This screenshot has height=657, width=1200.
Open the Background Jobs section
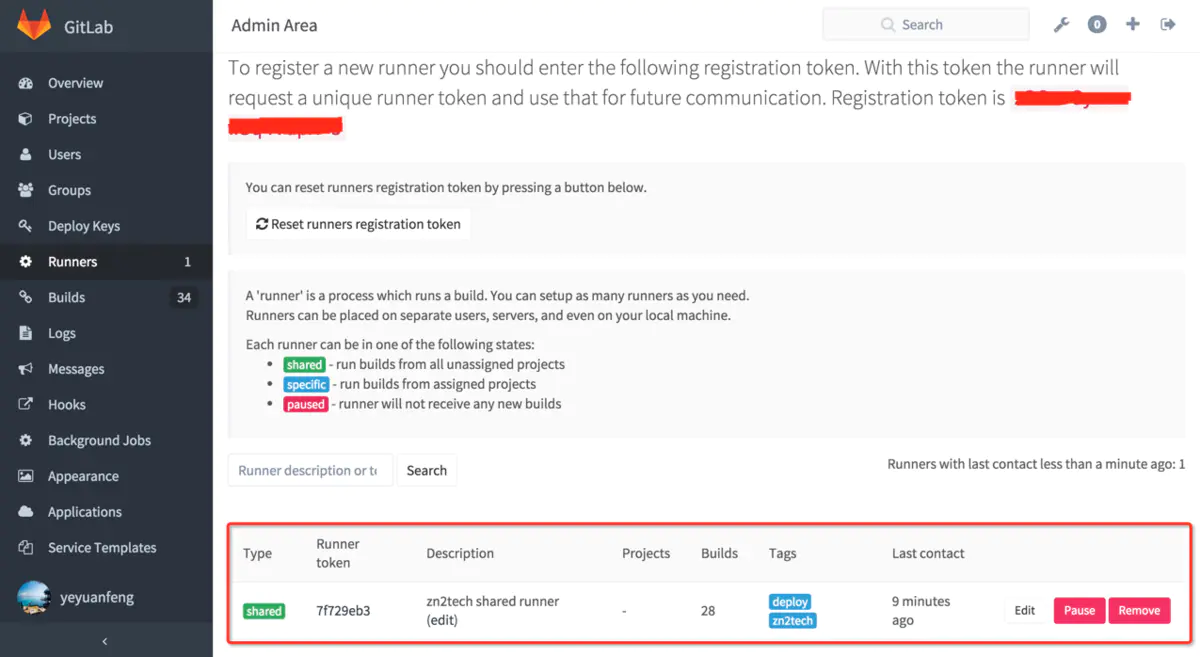[x=99, y=441]
